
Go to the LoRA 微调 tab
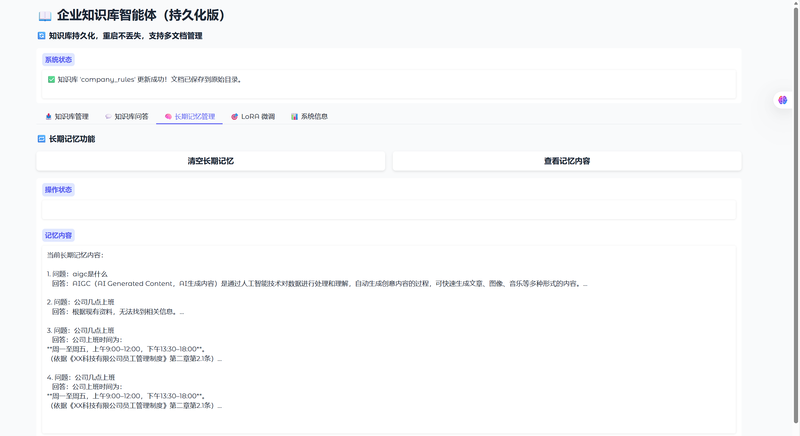click(252, 116)
